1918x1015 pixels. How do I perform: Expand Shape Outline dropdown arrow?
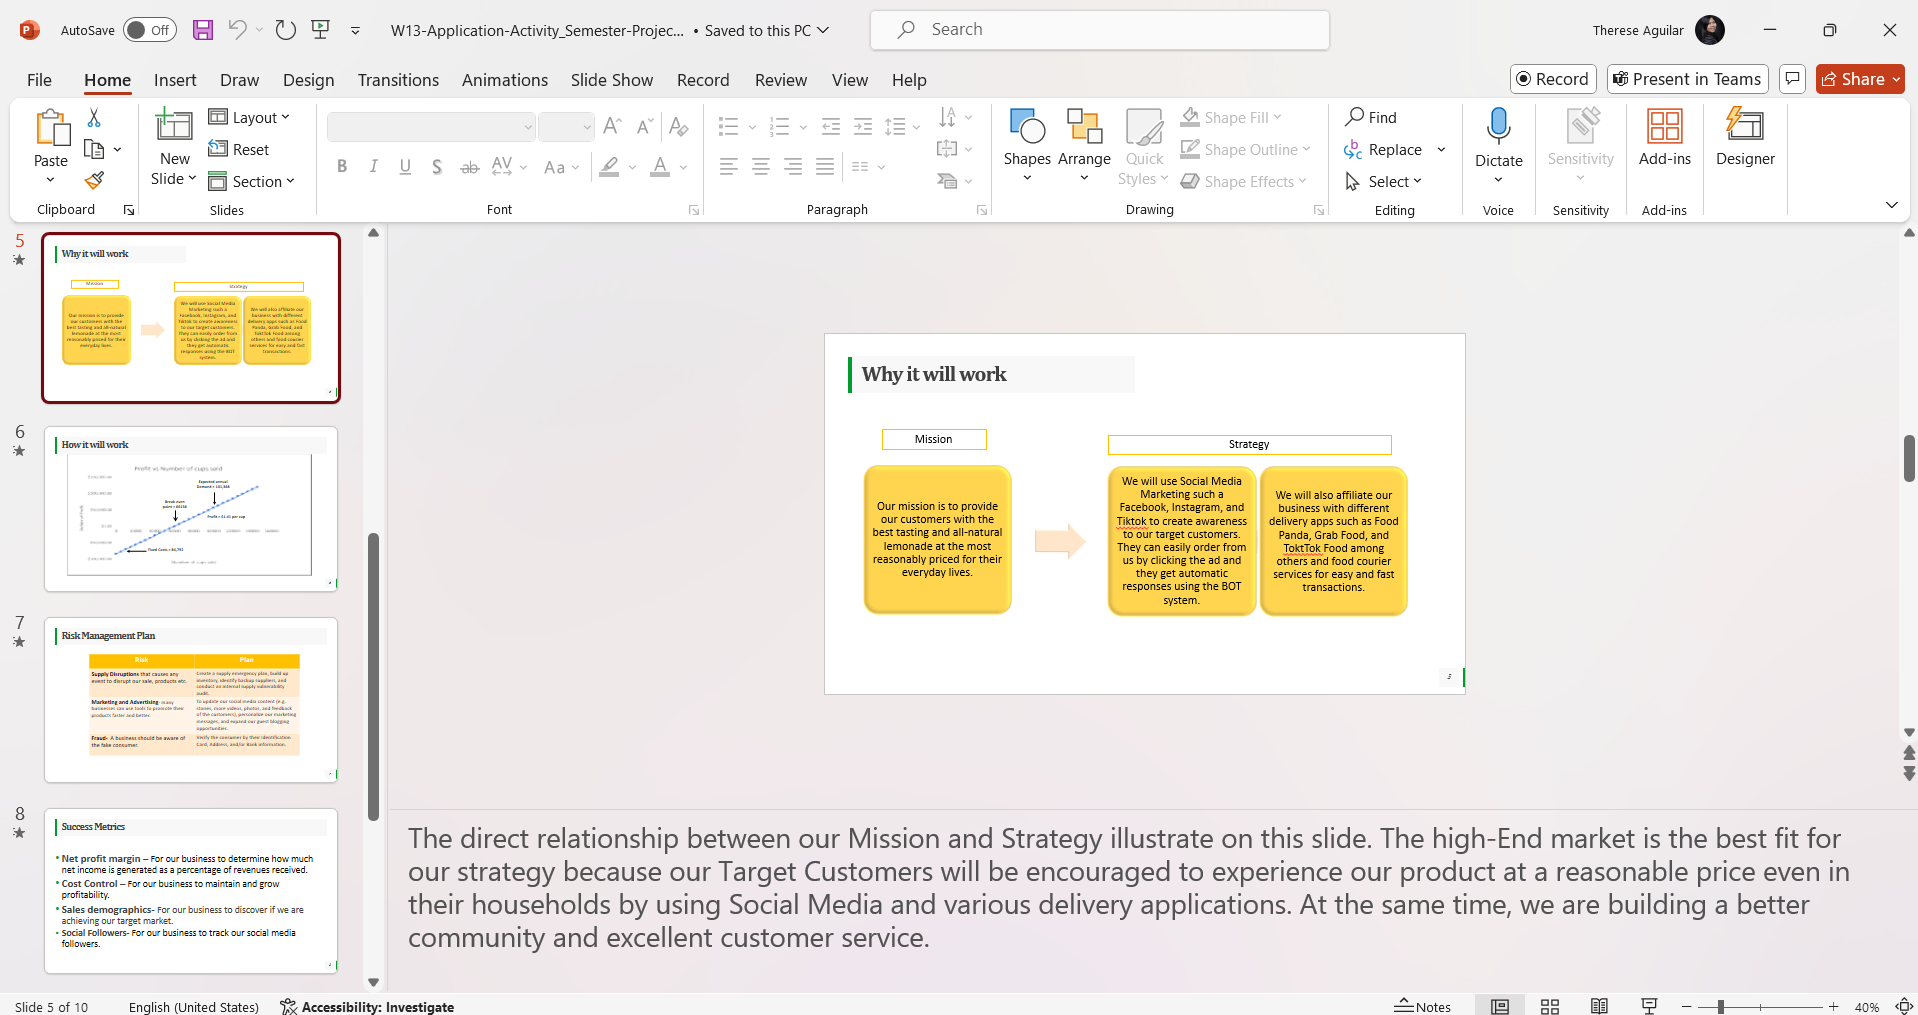pos(1307,149)
